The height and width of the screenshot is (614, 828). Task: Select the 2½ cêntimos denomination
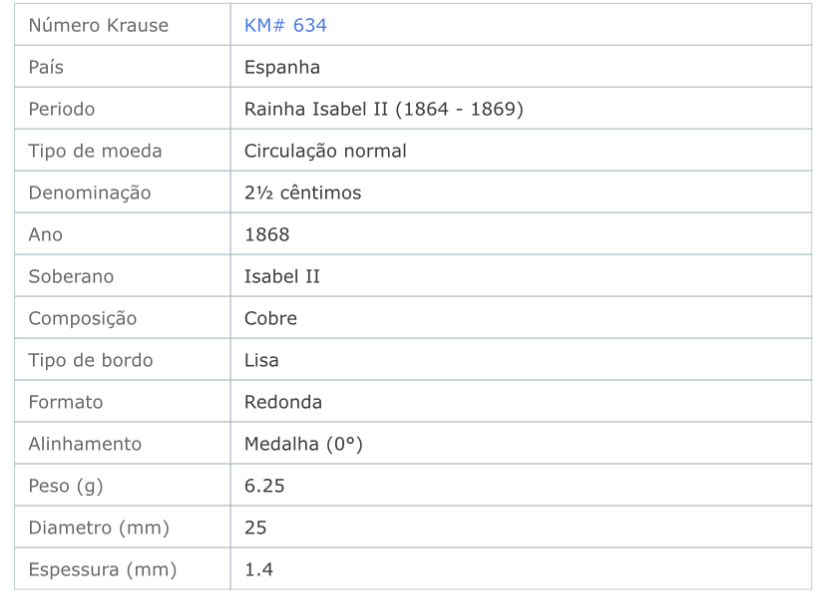pos(303,193)
